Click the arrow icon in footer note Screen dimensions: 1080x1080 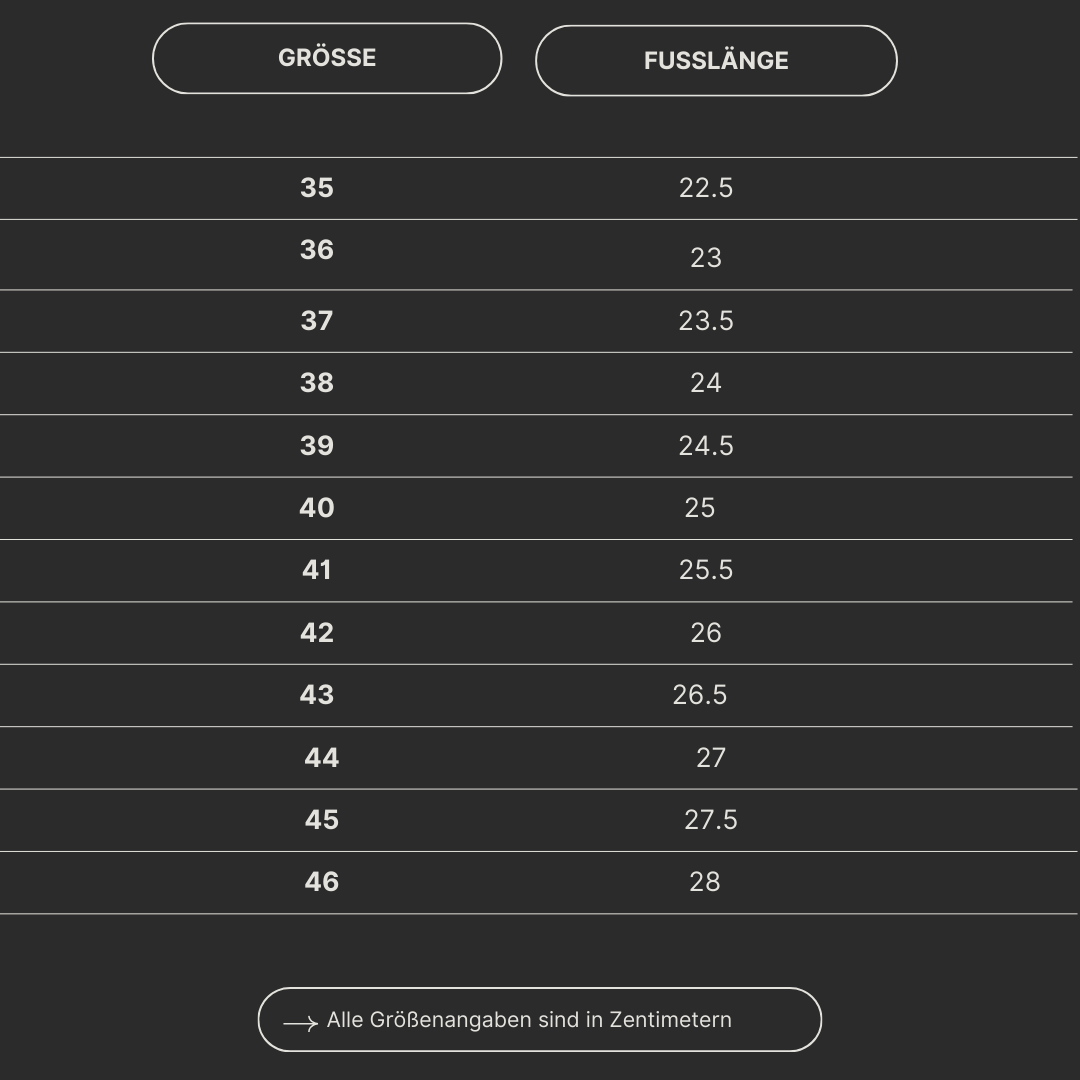point(300,1023)
